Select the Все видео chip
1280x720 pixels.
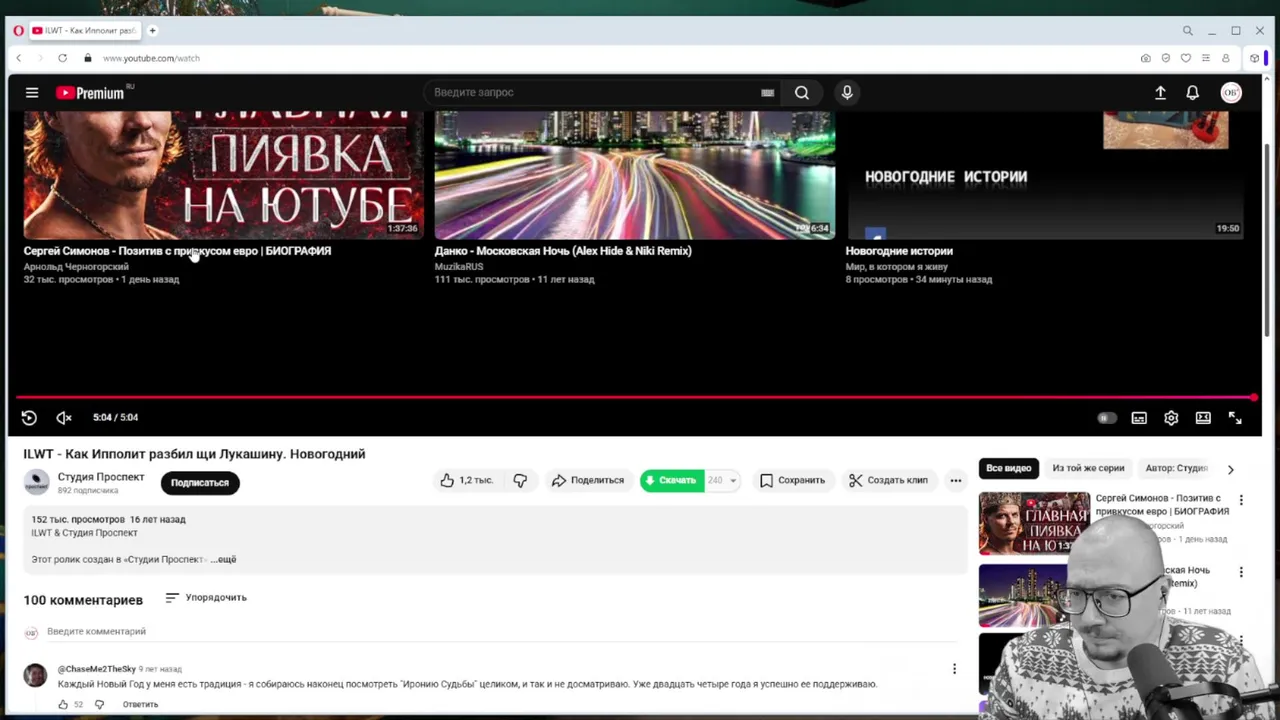(1008, 468)
